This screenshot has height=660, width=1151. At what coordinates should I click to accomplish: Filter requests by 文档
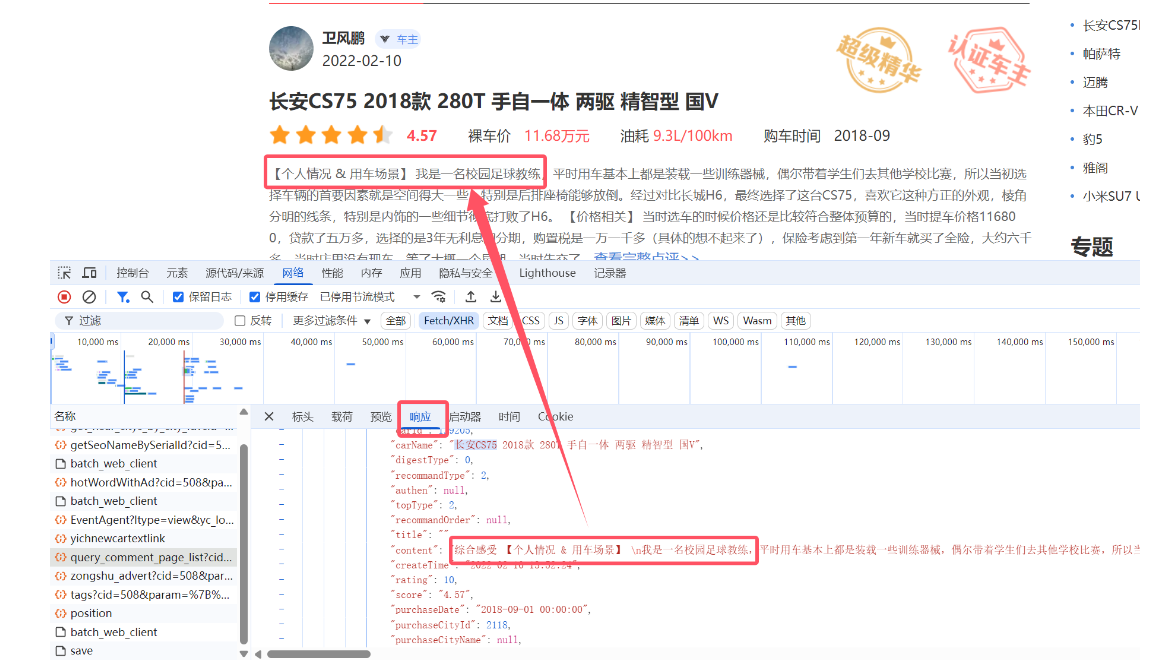[x=498, y=320]
